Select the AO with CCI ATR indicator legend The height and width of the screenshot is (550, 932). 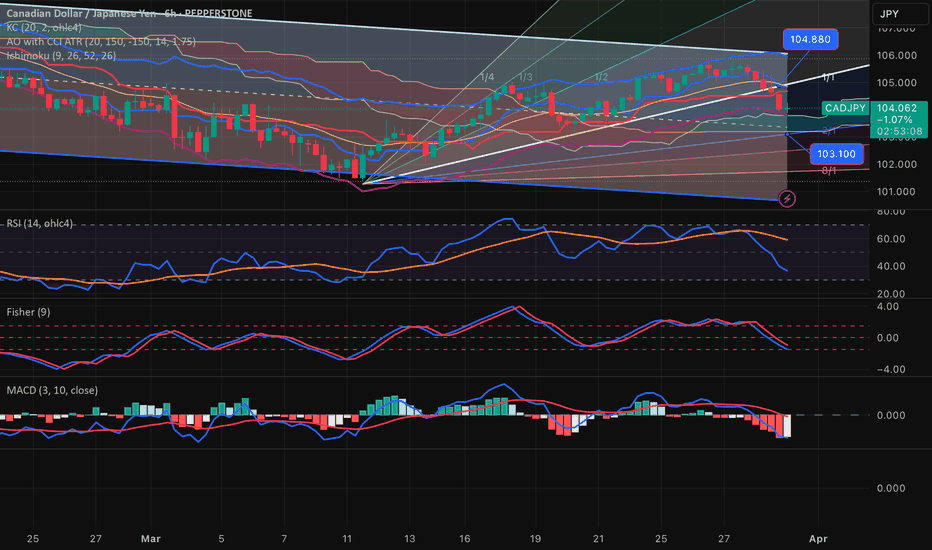[101, 42]
